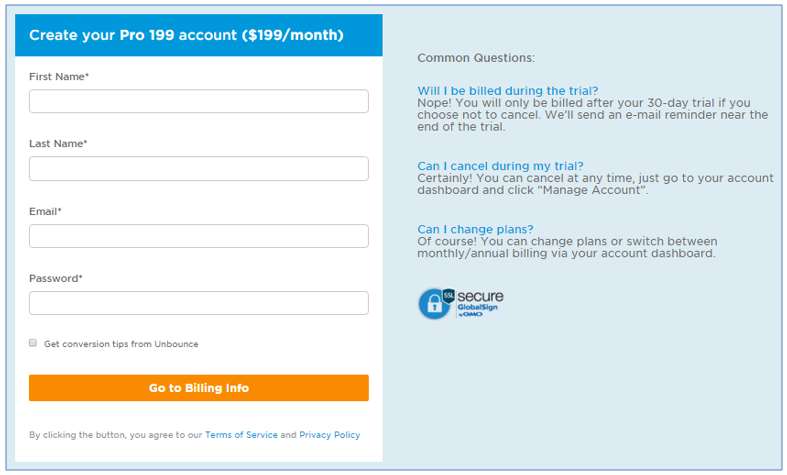Select the Password input box
787x475 pixels.
198,303
